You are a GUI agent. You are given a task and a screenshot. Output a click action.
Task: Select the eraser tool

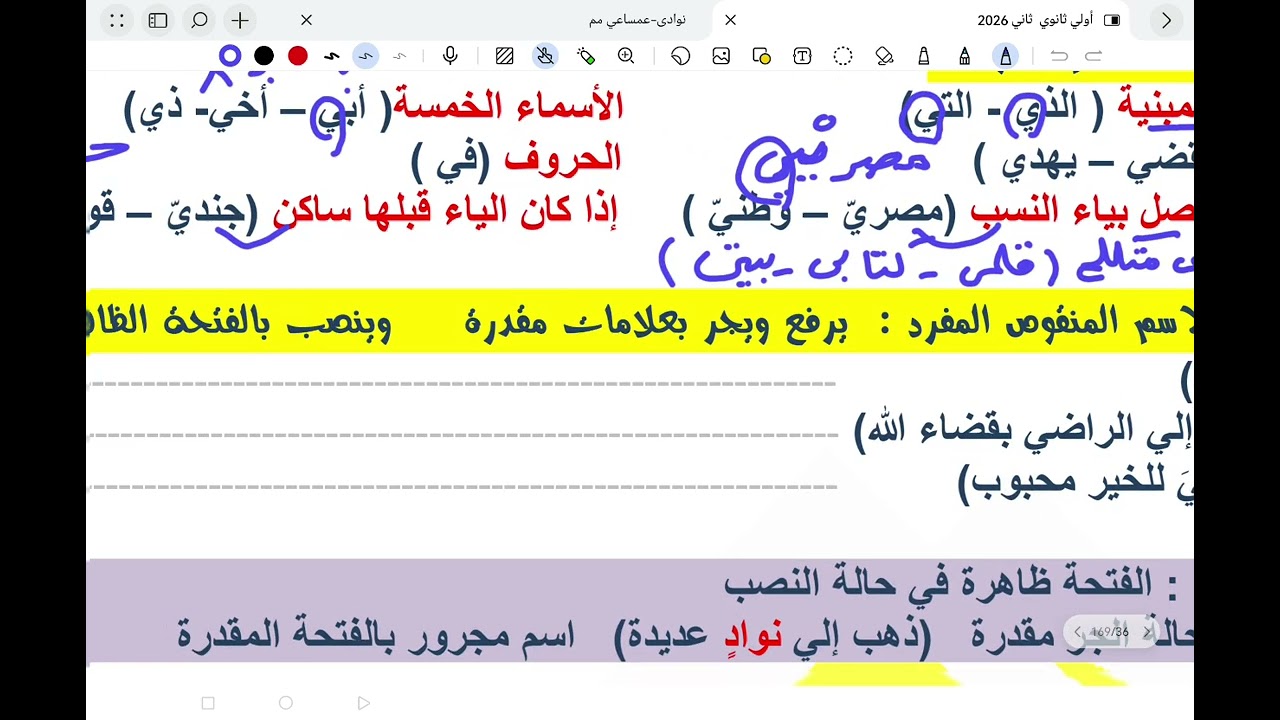[884, 56]
